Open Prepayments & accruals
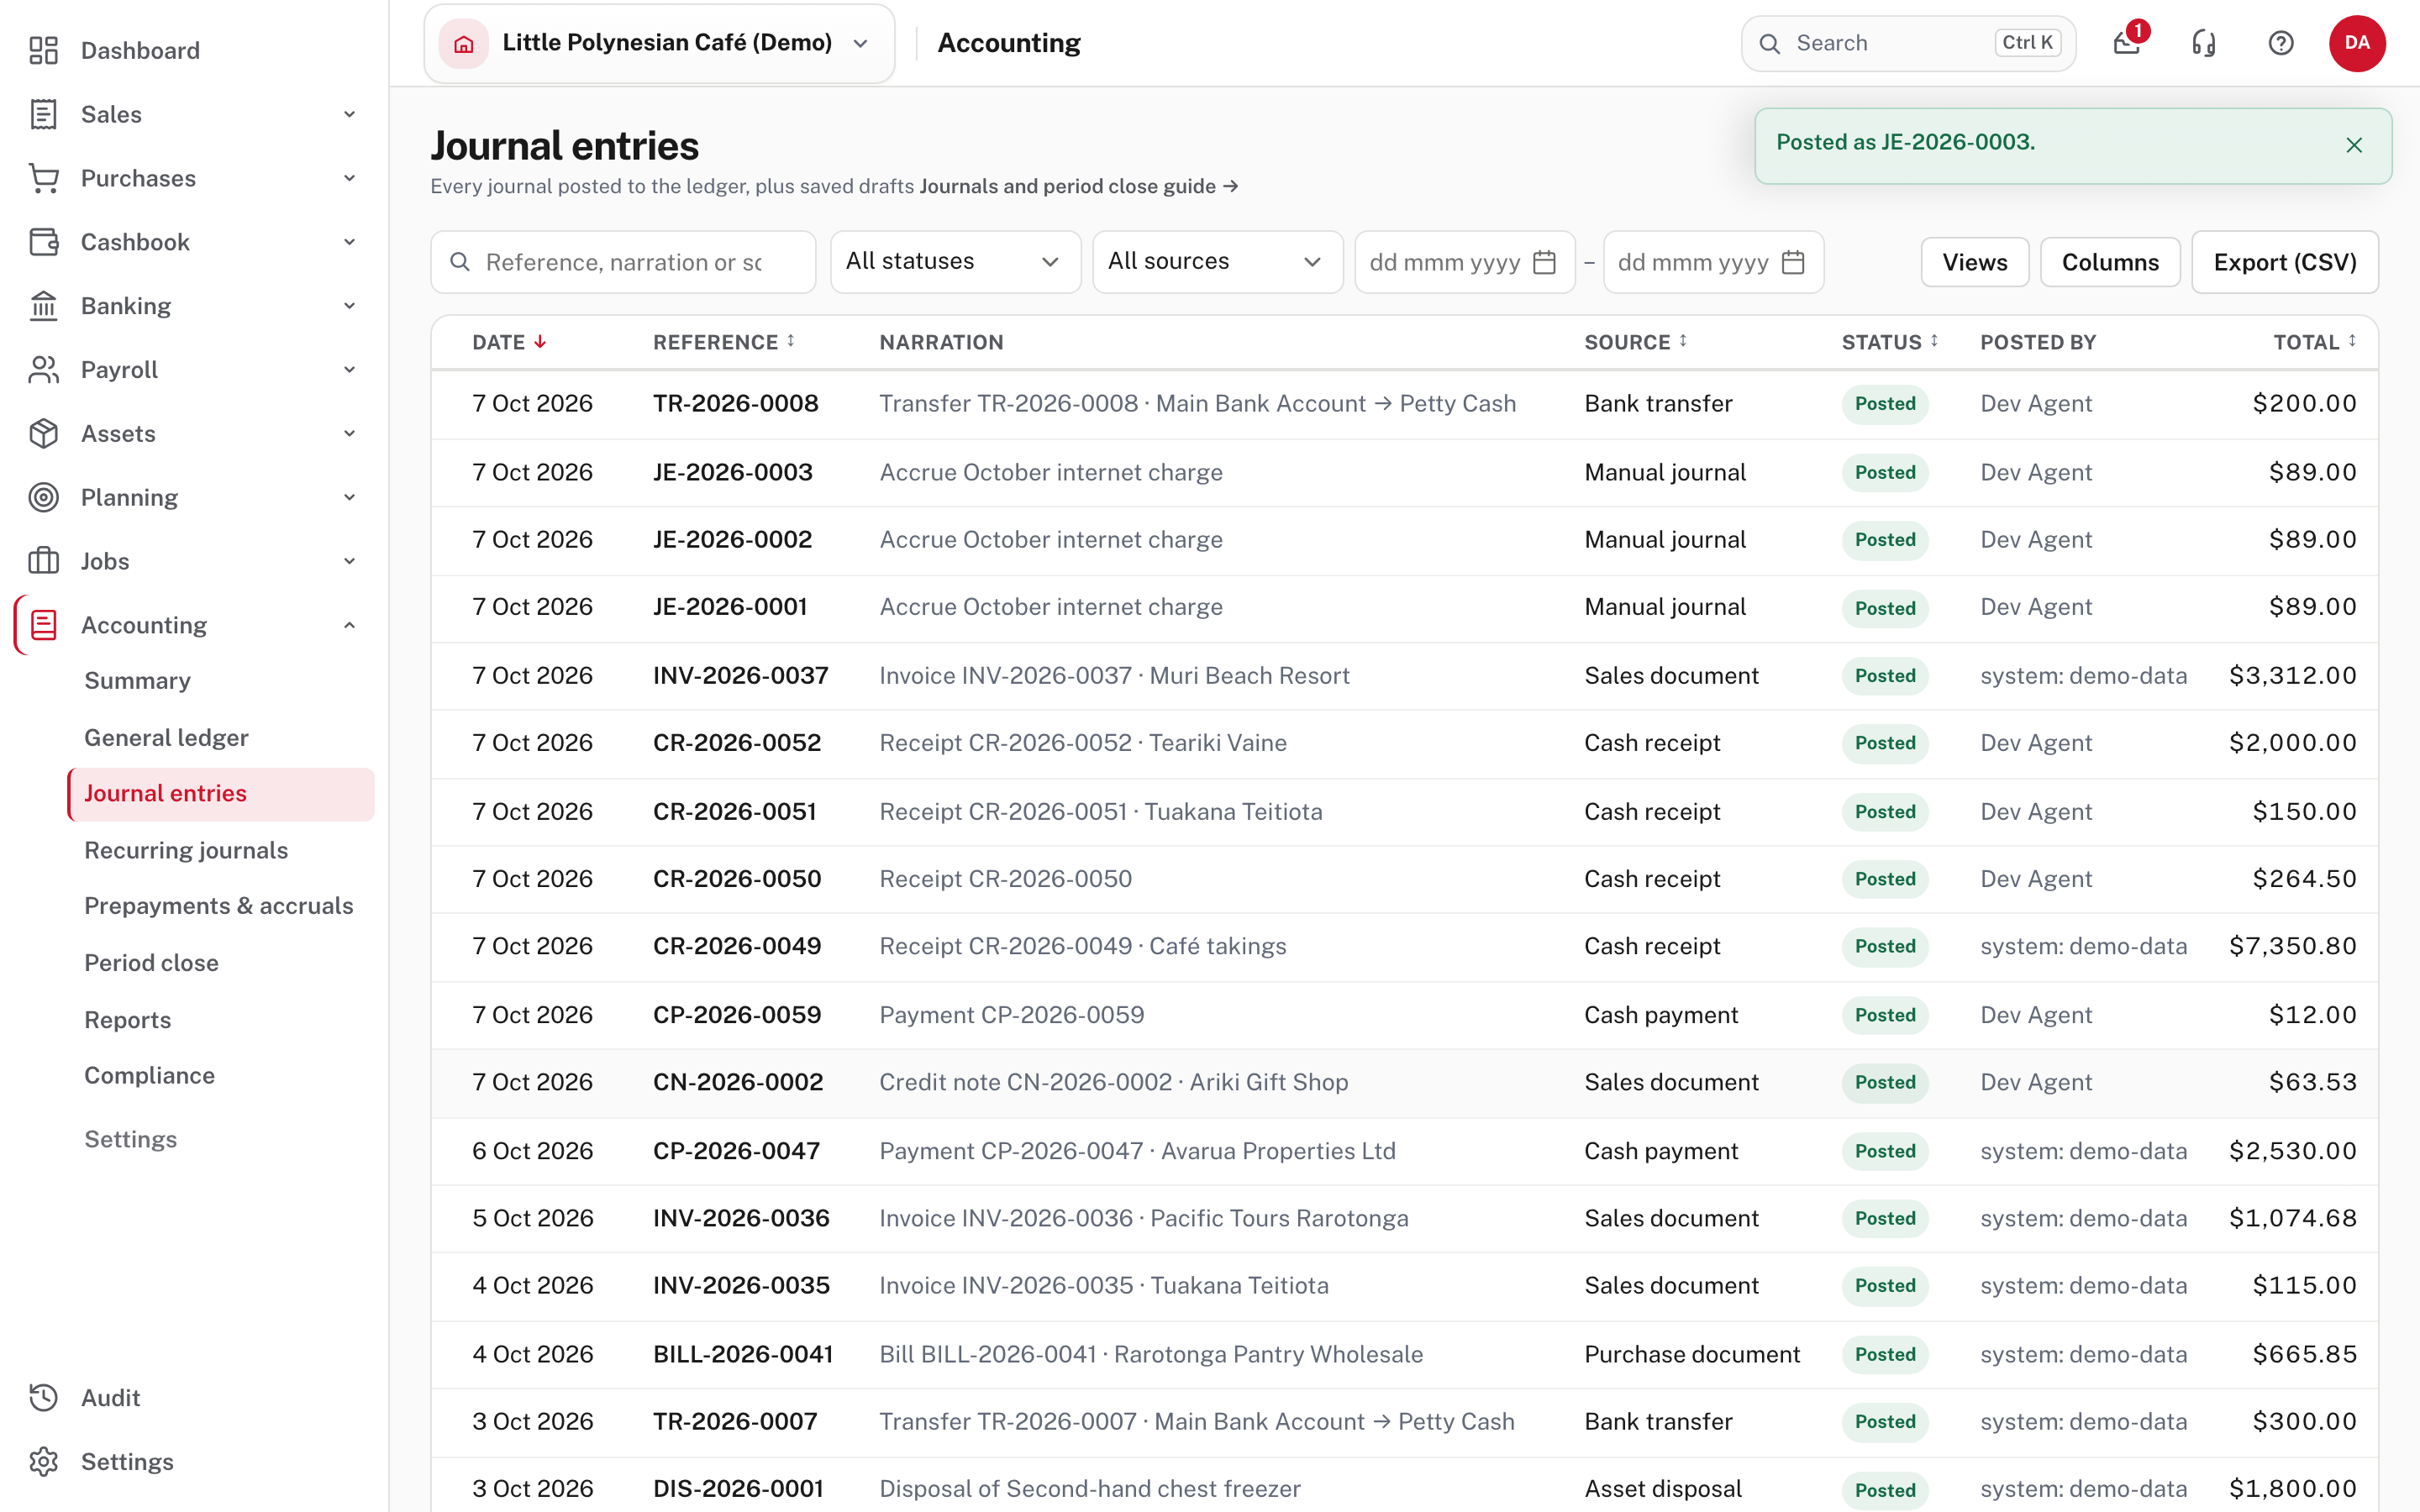This screenshot has width=2420, height=1512. click(219, 905)
